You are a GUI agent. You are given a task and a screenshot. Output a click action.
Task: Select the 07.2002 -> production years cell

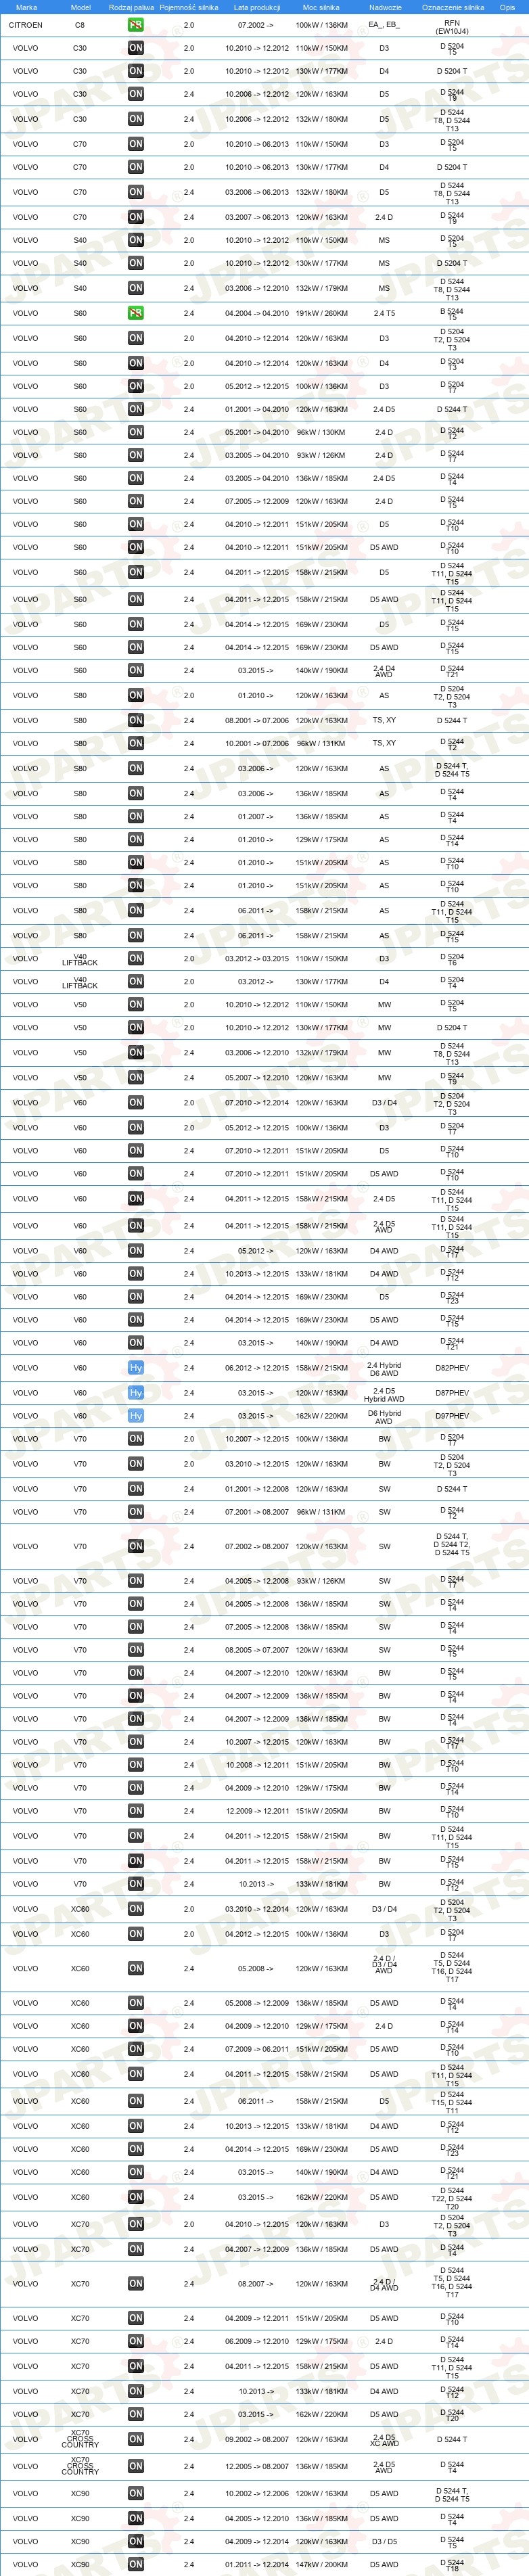[257, 25]
